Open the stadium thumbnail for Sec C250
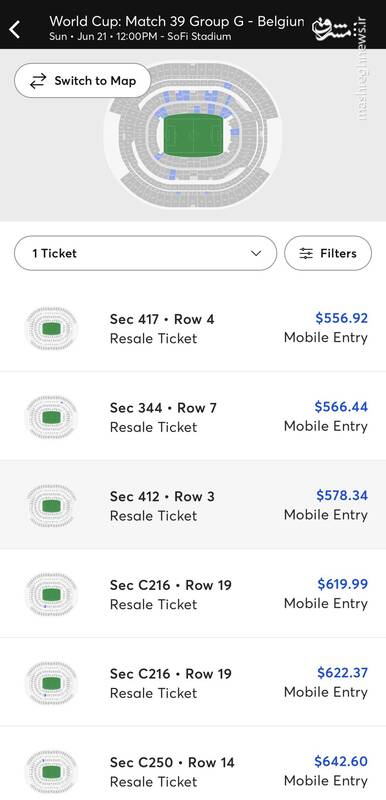386x800 pixels. click(x=51, y=771)
